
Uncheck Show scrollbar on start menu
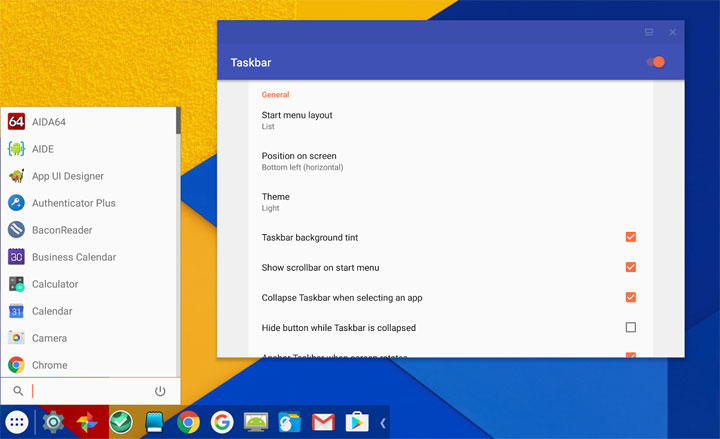point(631,267)
